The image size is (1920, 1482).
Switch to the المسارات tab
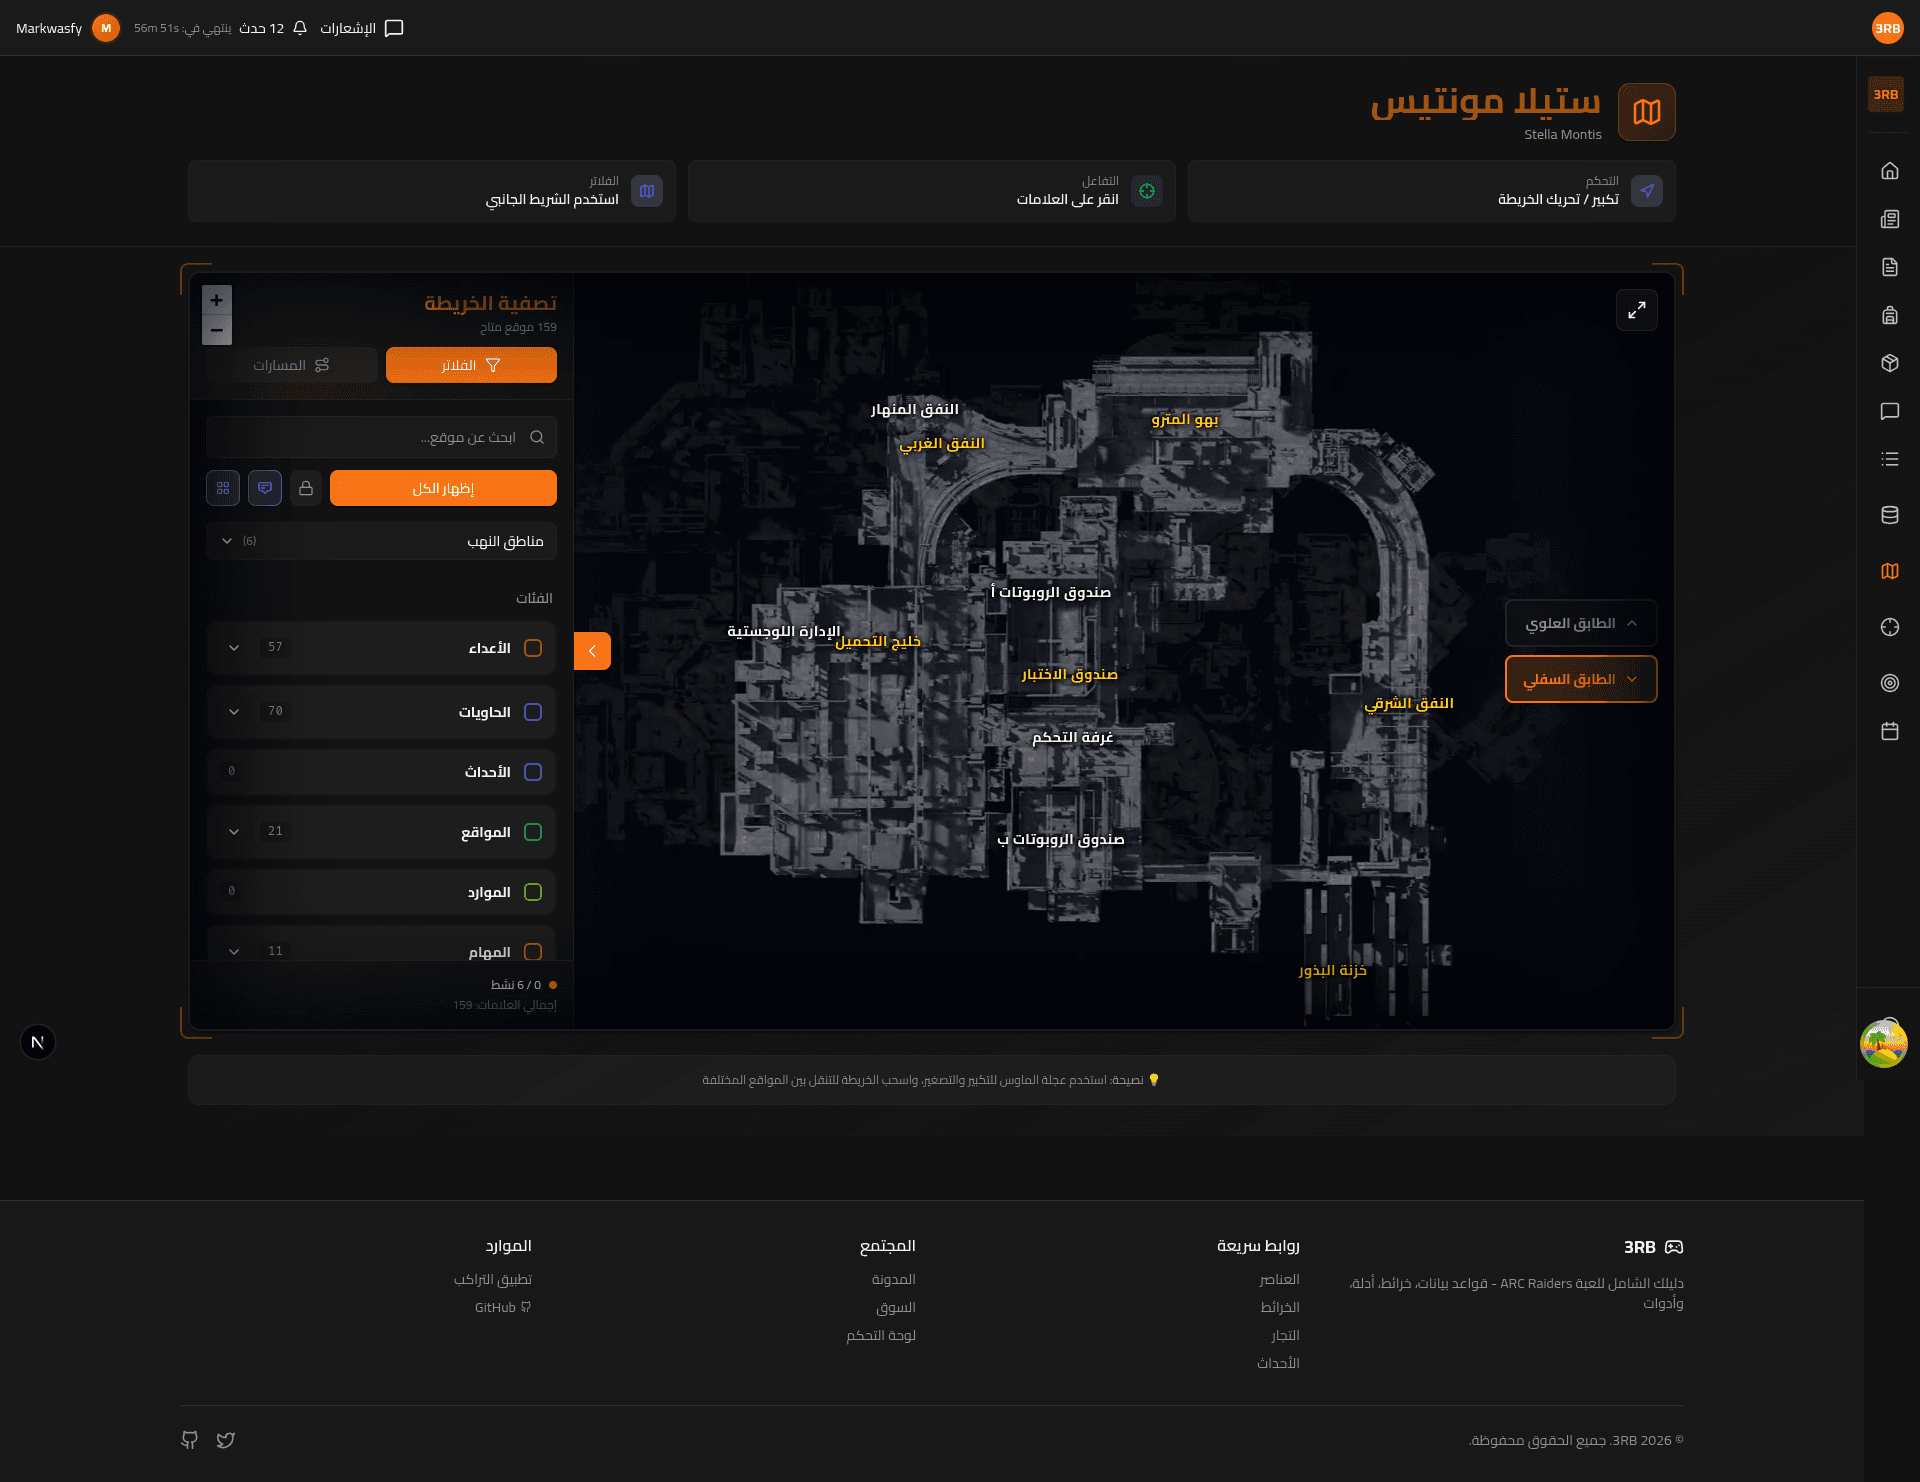[291, 365]
